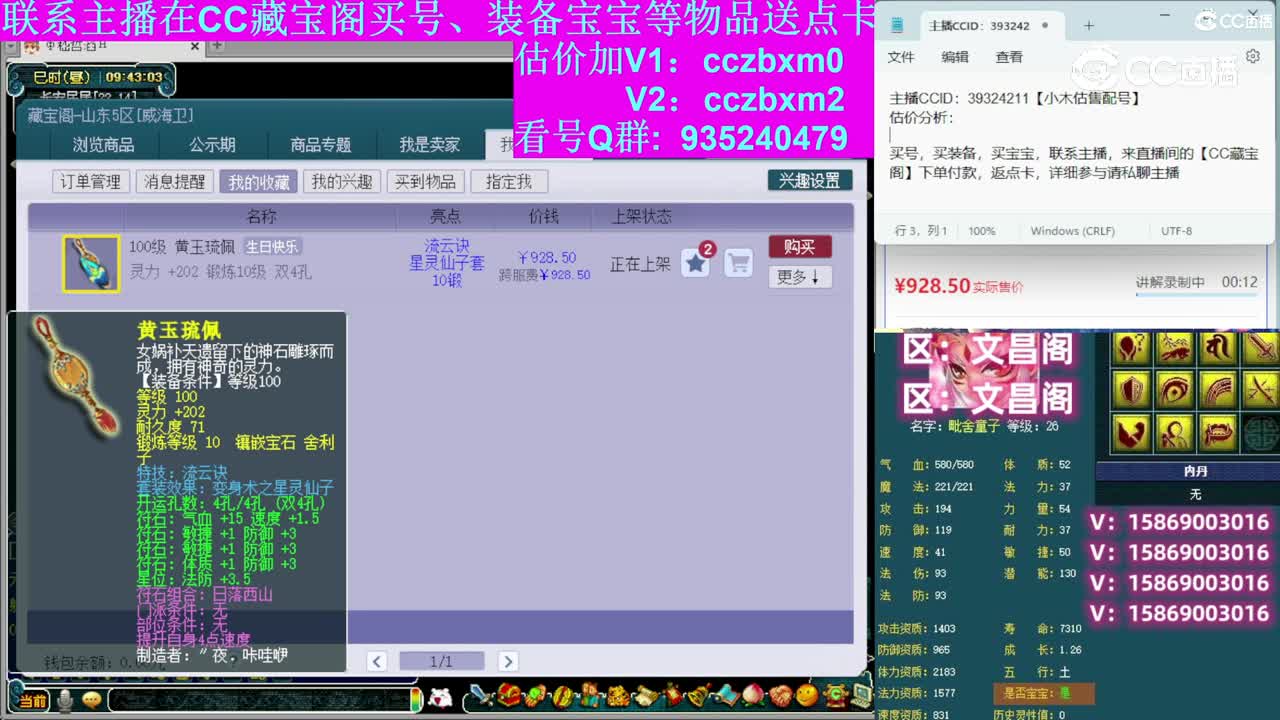Toggle the star favorite icon for 黄玉琉佩

pyautogui.click(x=696, y=264)
